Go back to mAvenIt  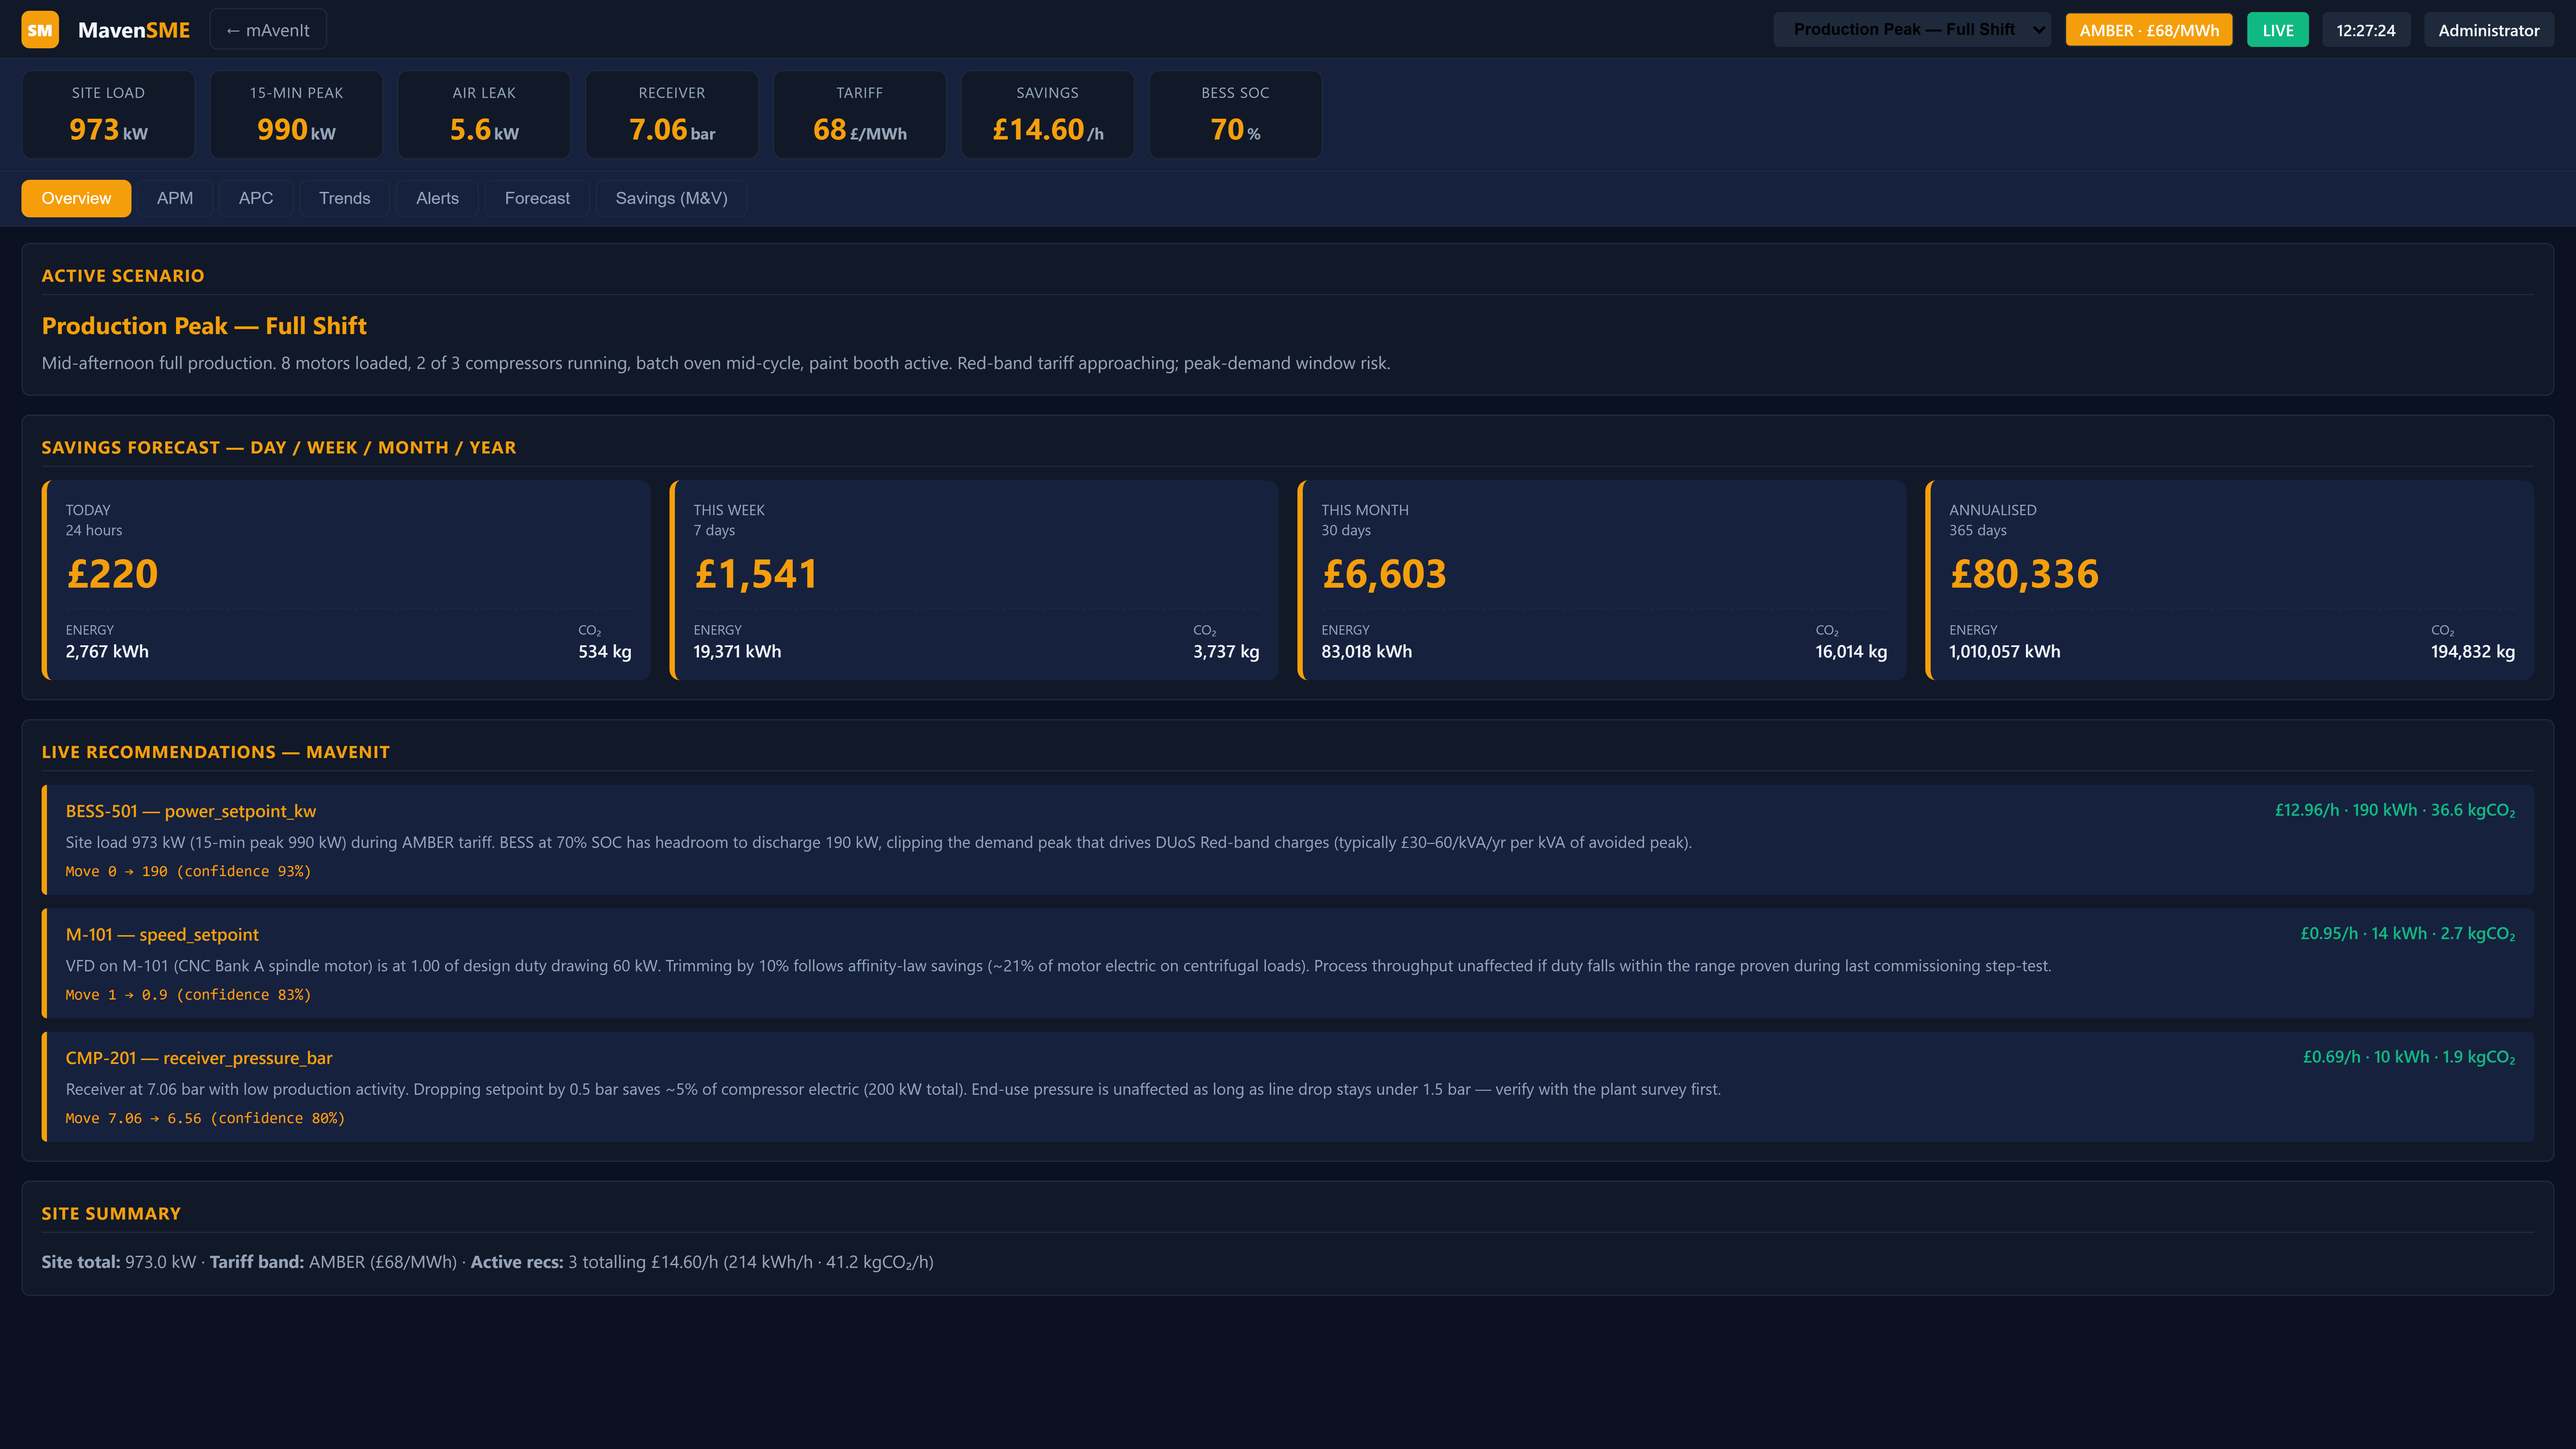pos(268,30)
